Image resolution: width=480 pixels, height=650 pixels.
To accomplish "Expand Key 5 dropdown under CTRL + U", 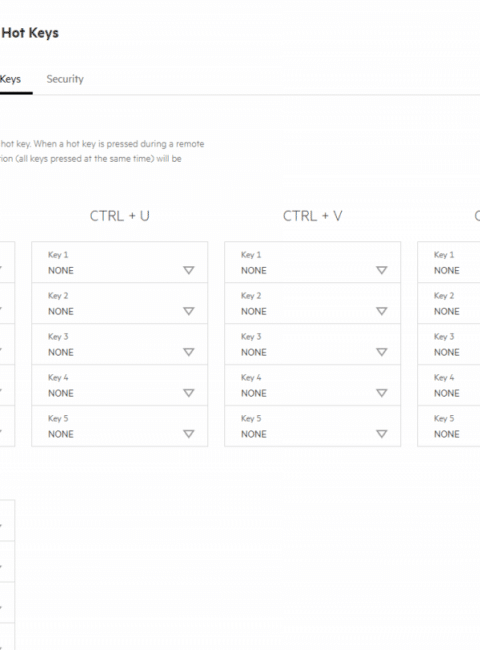I will pos(120,426).
